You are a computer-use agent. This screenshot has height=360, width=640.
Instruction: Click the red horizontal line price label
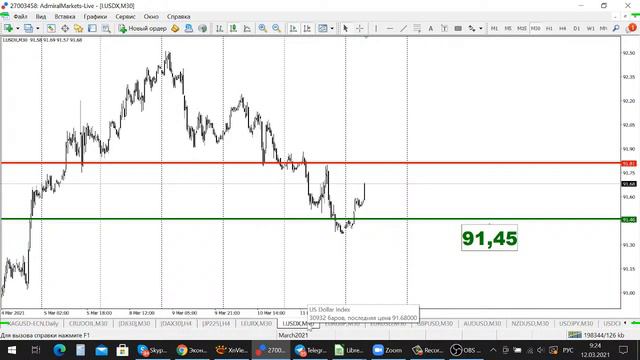[629, 163]
